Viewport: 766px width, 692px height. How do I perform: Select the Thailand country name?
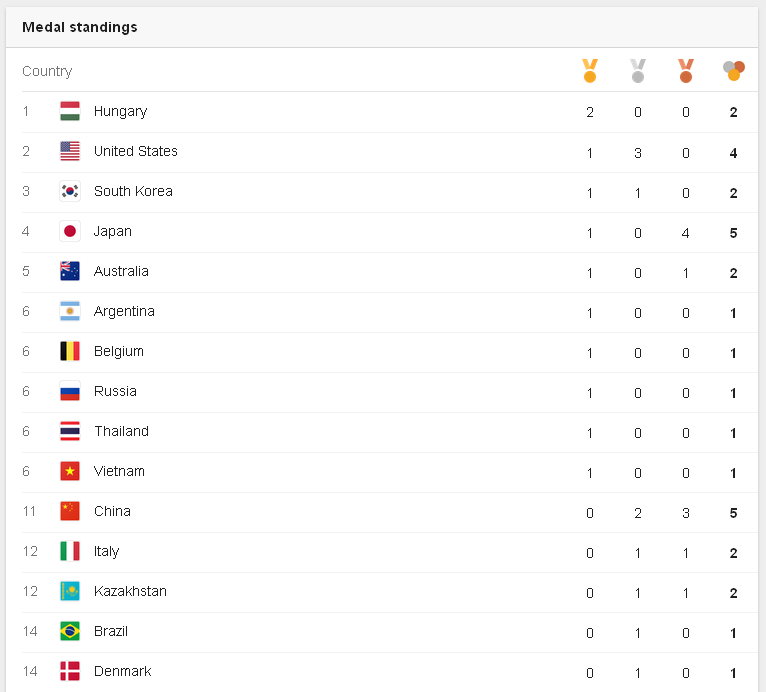122,431
